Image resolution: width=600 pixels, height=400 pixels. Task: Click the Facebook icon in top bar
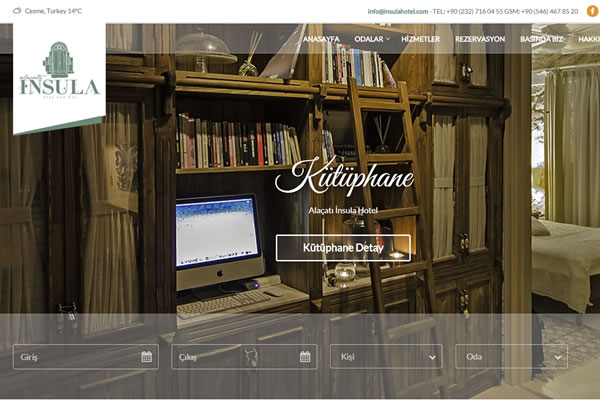pos(593,11)
